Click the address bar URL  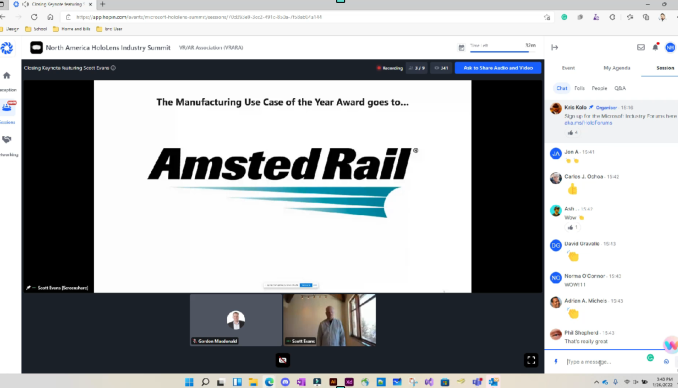tap(199, 17)
